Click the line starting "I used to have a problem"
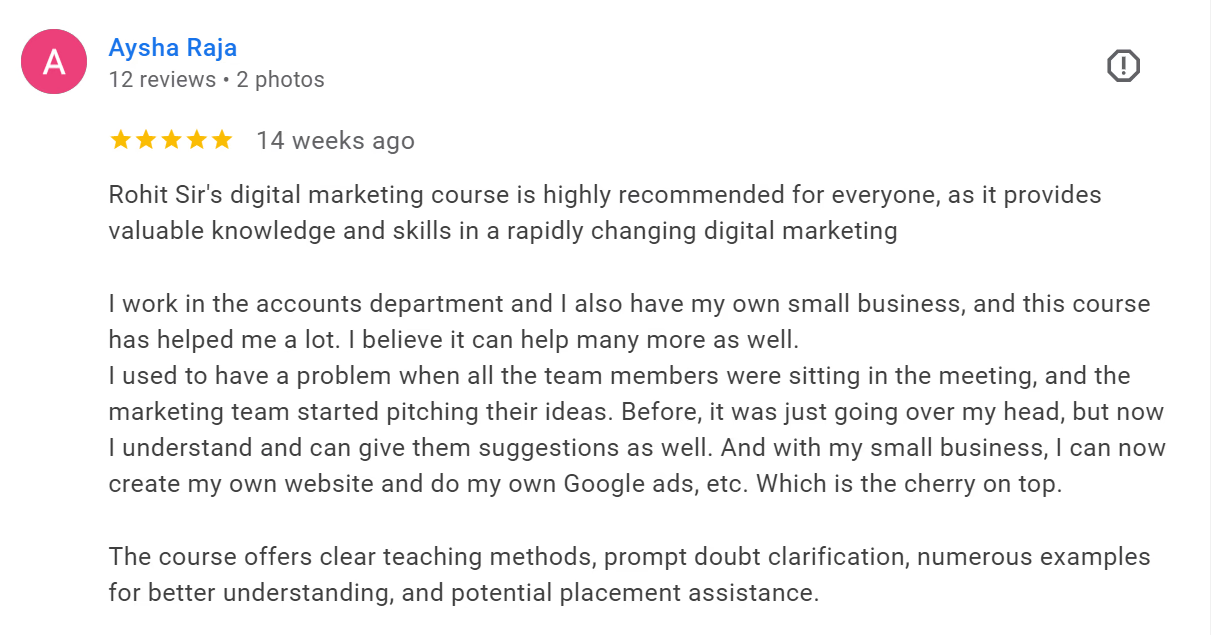The width and height of the screenshot is (1211, 635). coord(619,376)
